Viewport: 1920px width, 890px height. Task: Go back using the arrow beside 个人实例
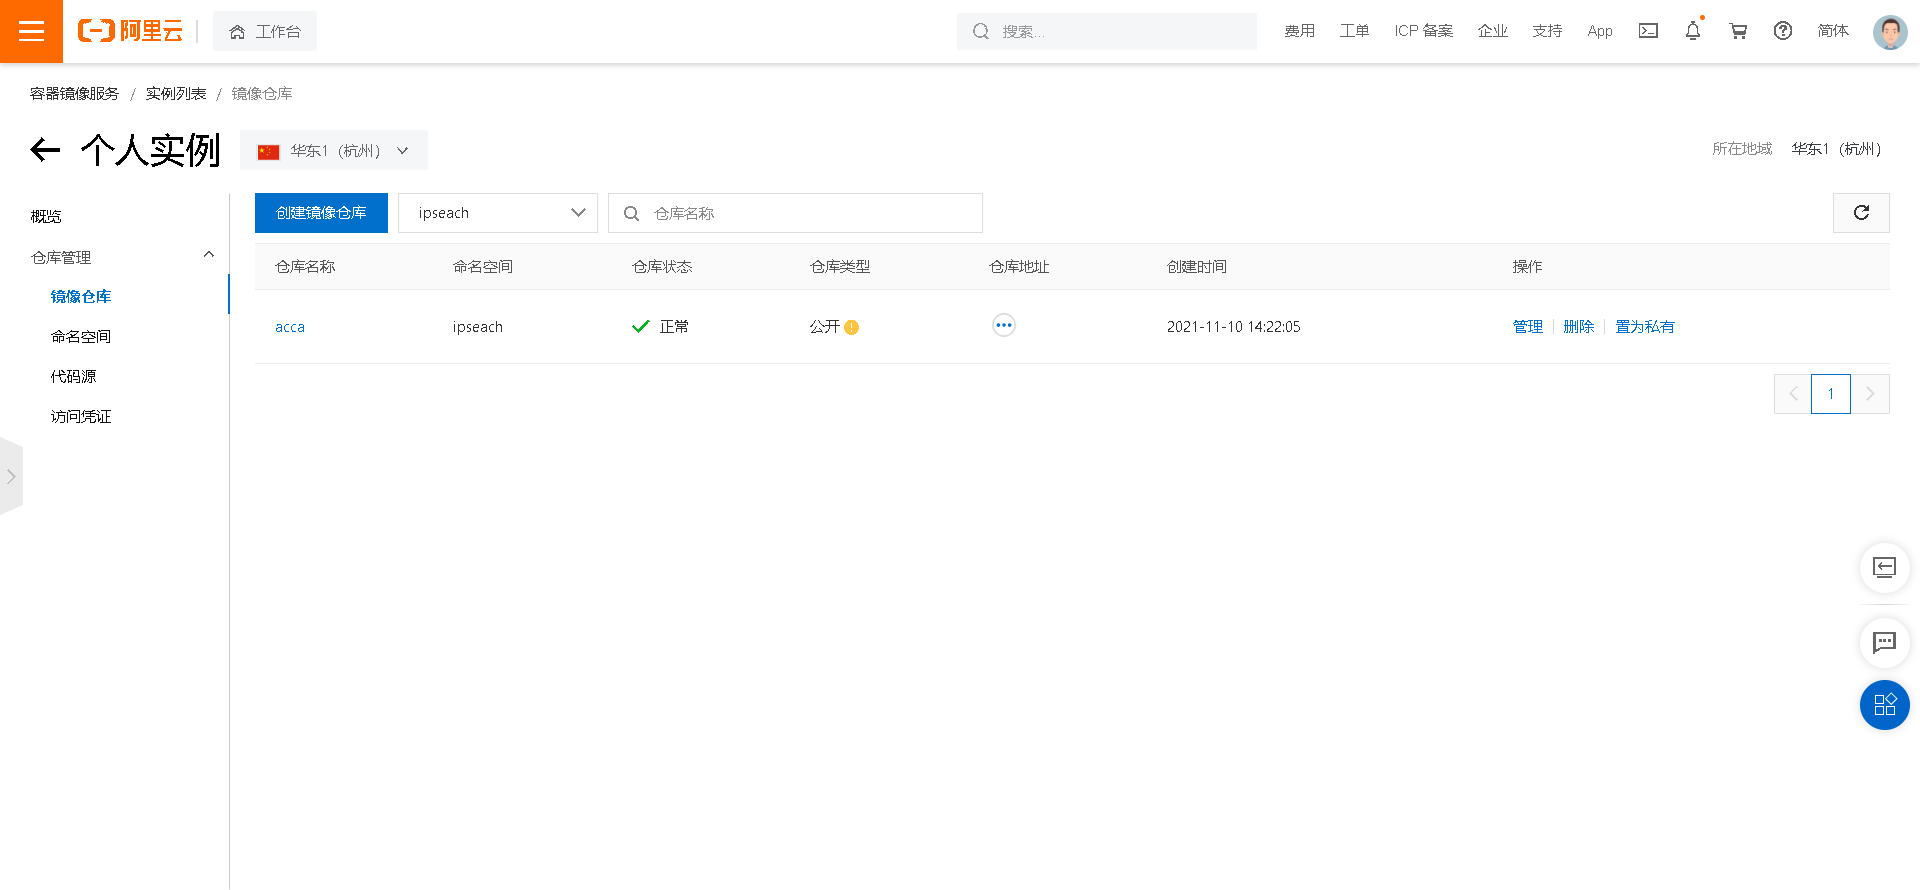[45, 150]
